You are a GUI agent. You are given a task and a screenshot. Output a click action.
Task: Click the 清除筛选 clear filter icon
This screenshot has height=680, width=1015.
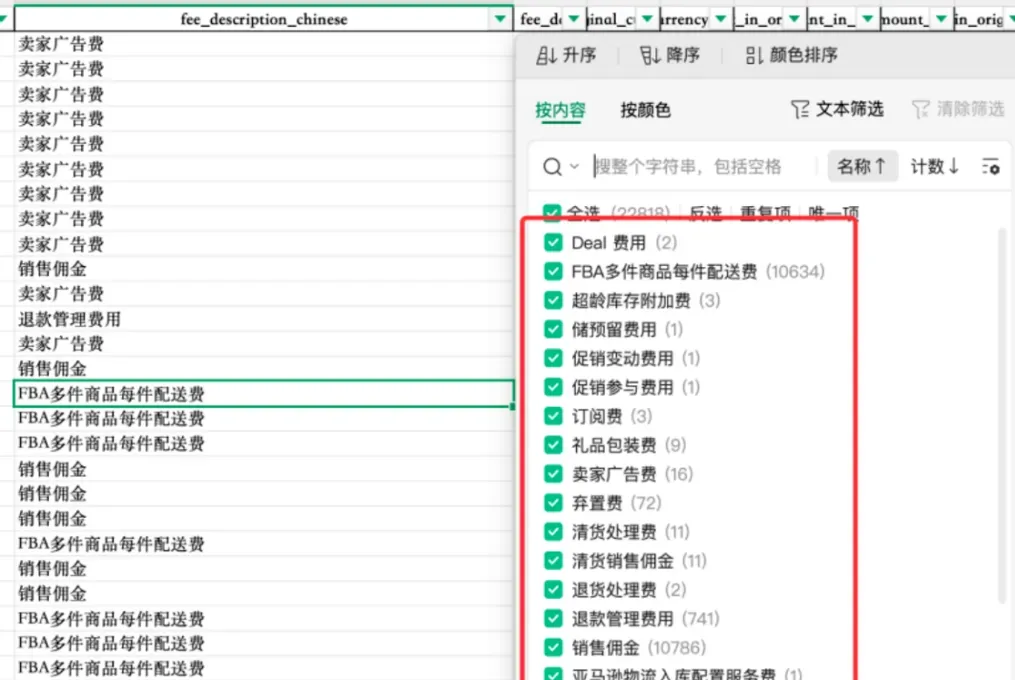[x=920, y=109]
